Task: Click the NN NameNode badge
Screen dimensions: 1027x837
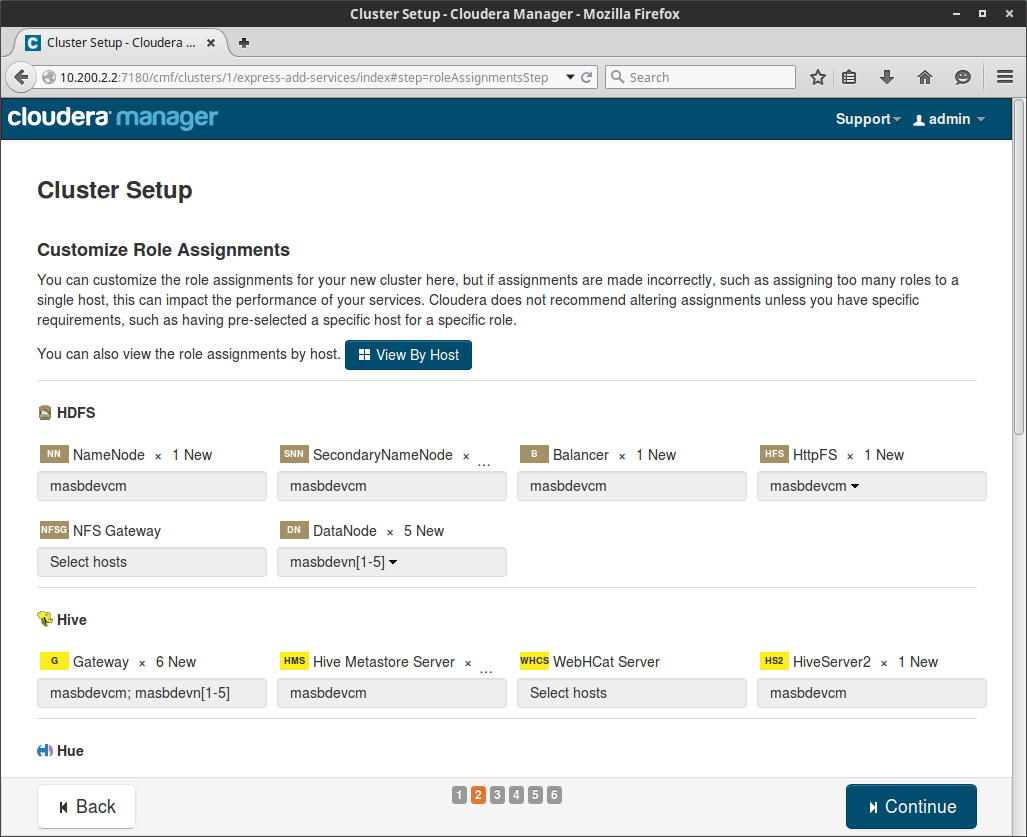Action: pos(54,454)
